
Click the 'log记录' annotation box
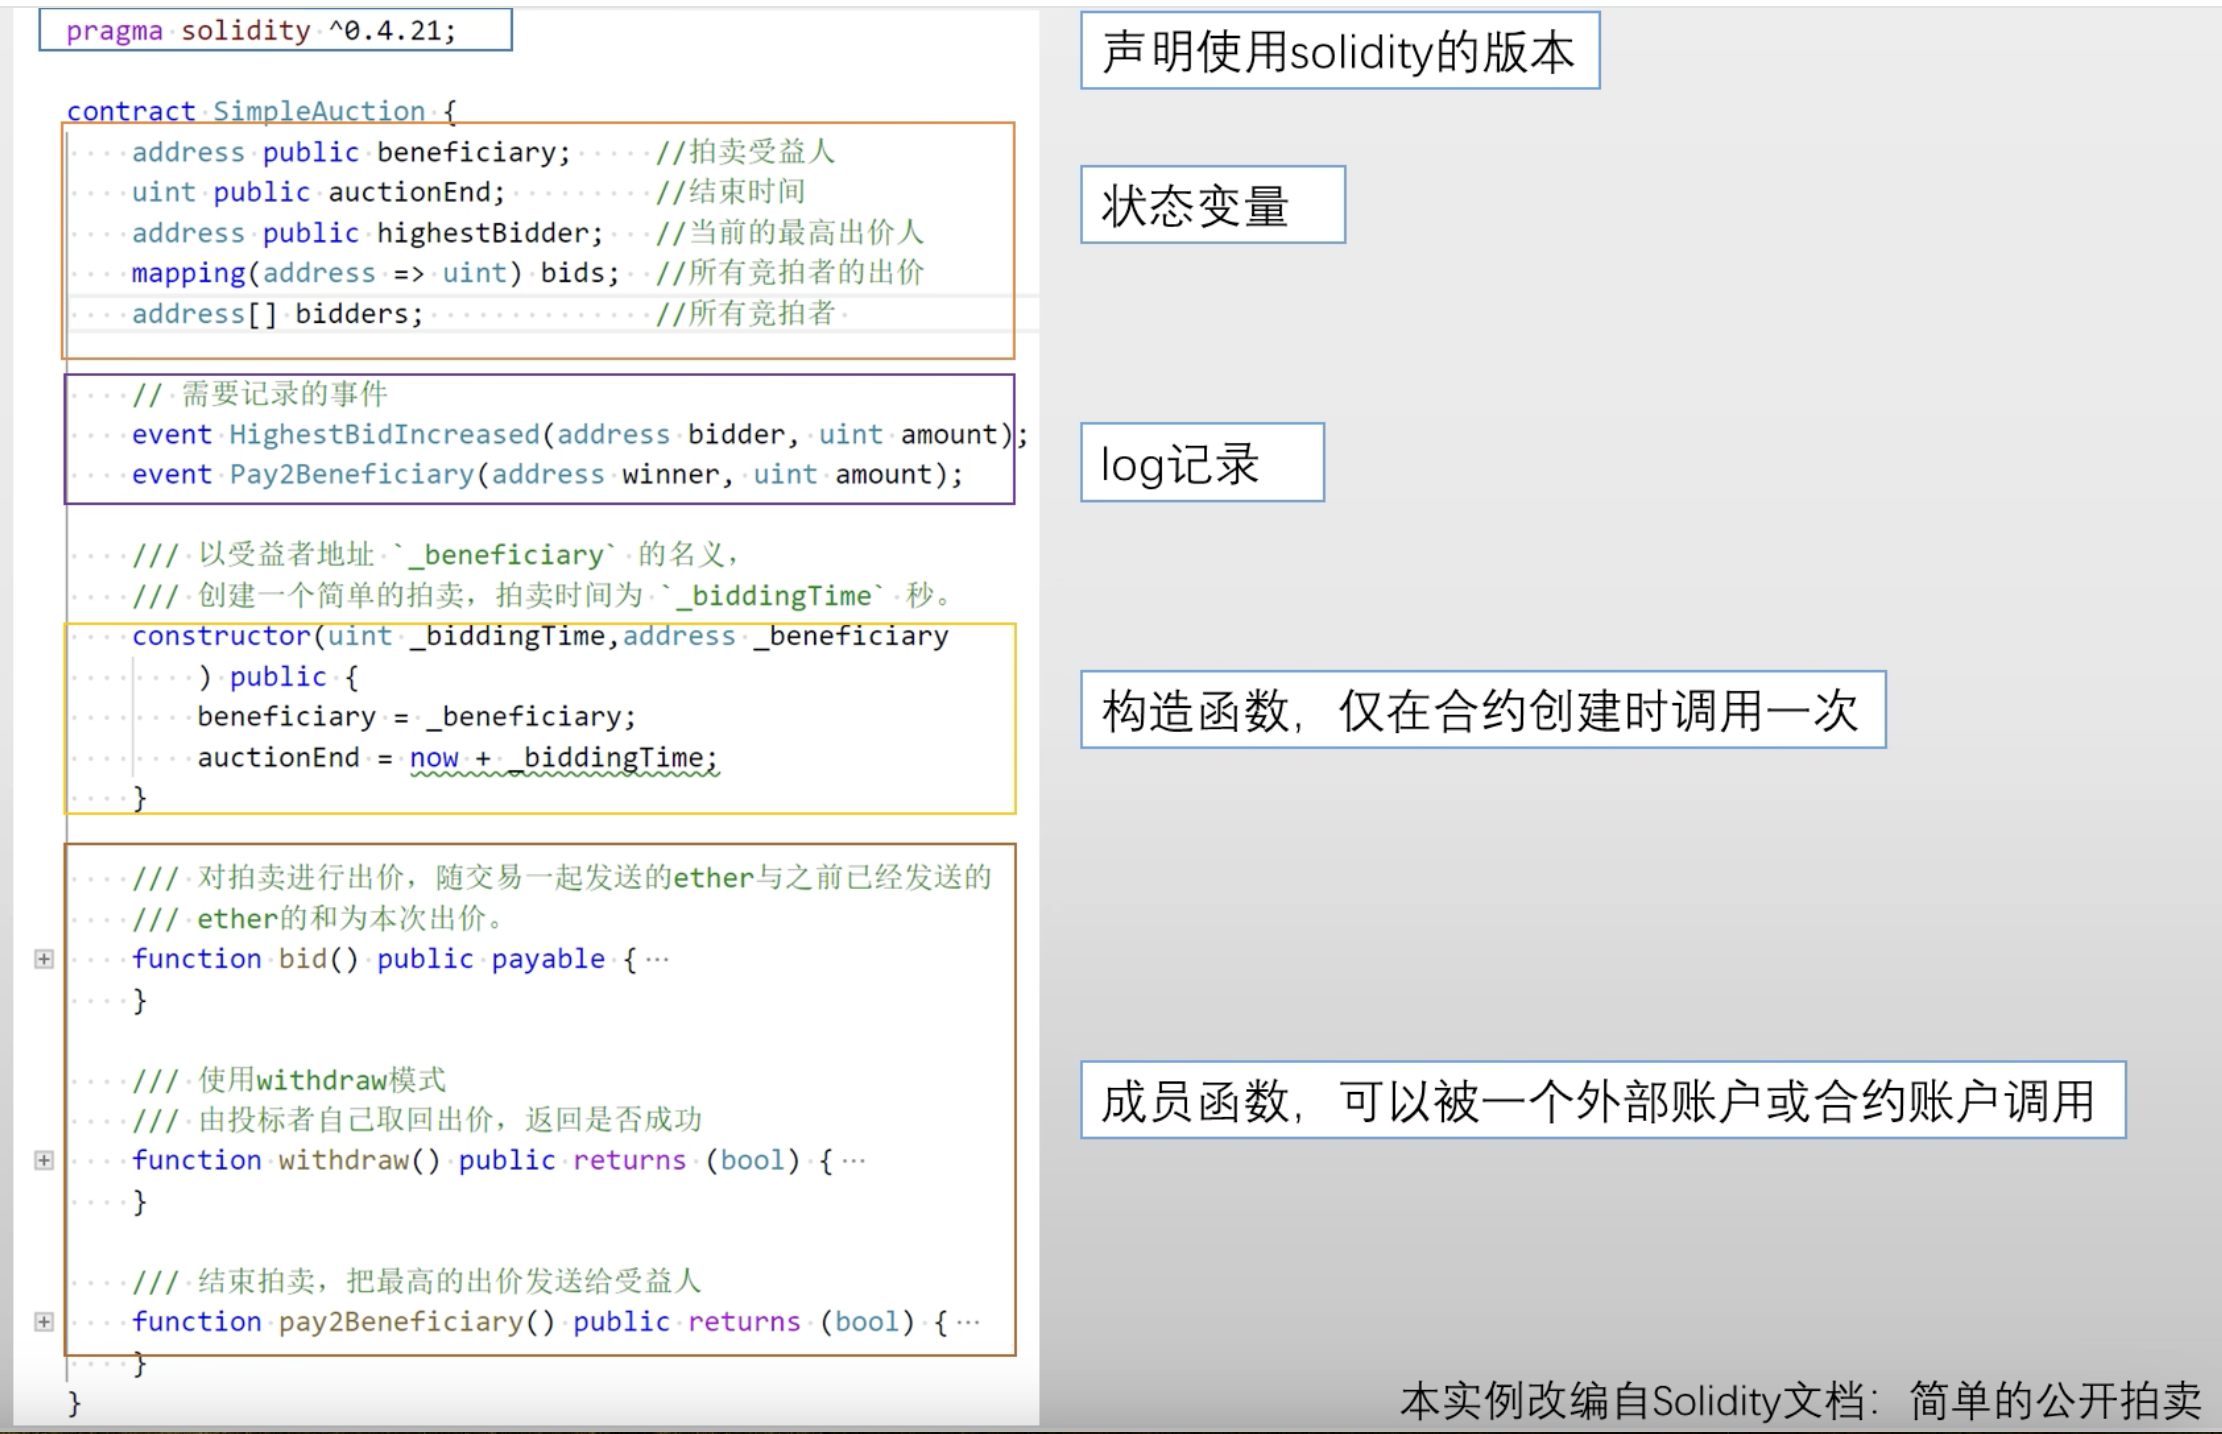pyautogui.click(x=1201, y=463)
